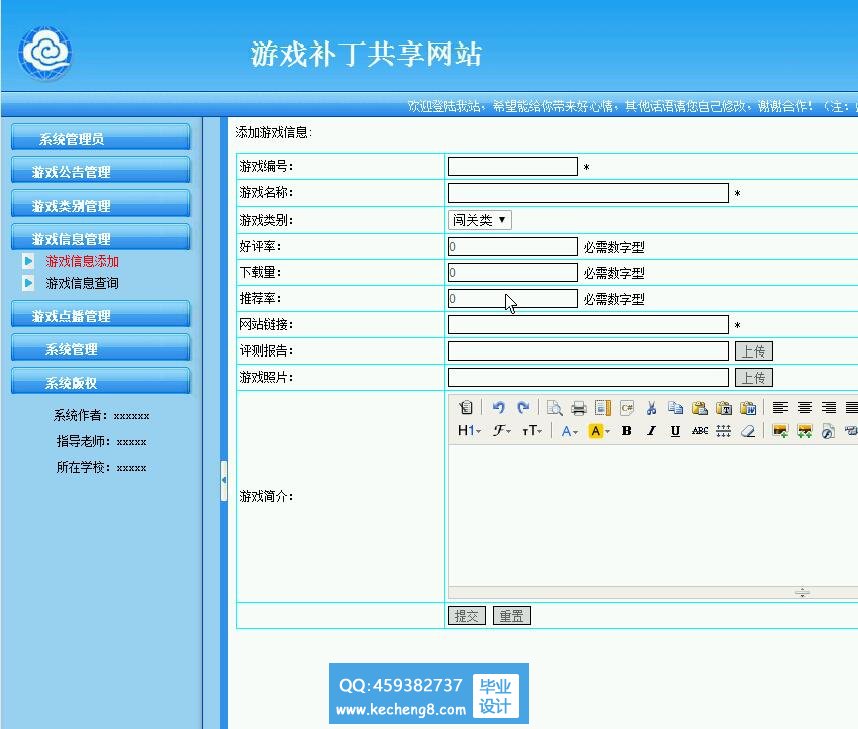
Task: Open H1 paragraph format dropdown
Action: pyautogui.click(x=469, y=431)
